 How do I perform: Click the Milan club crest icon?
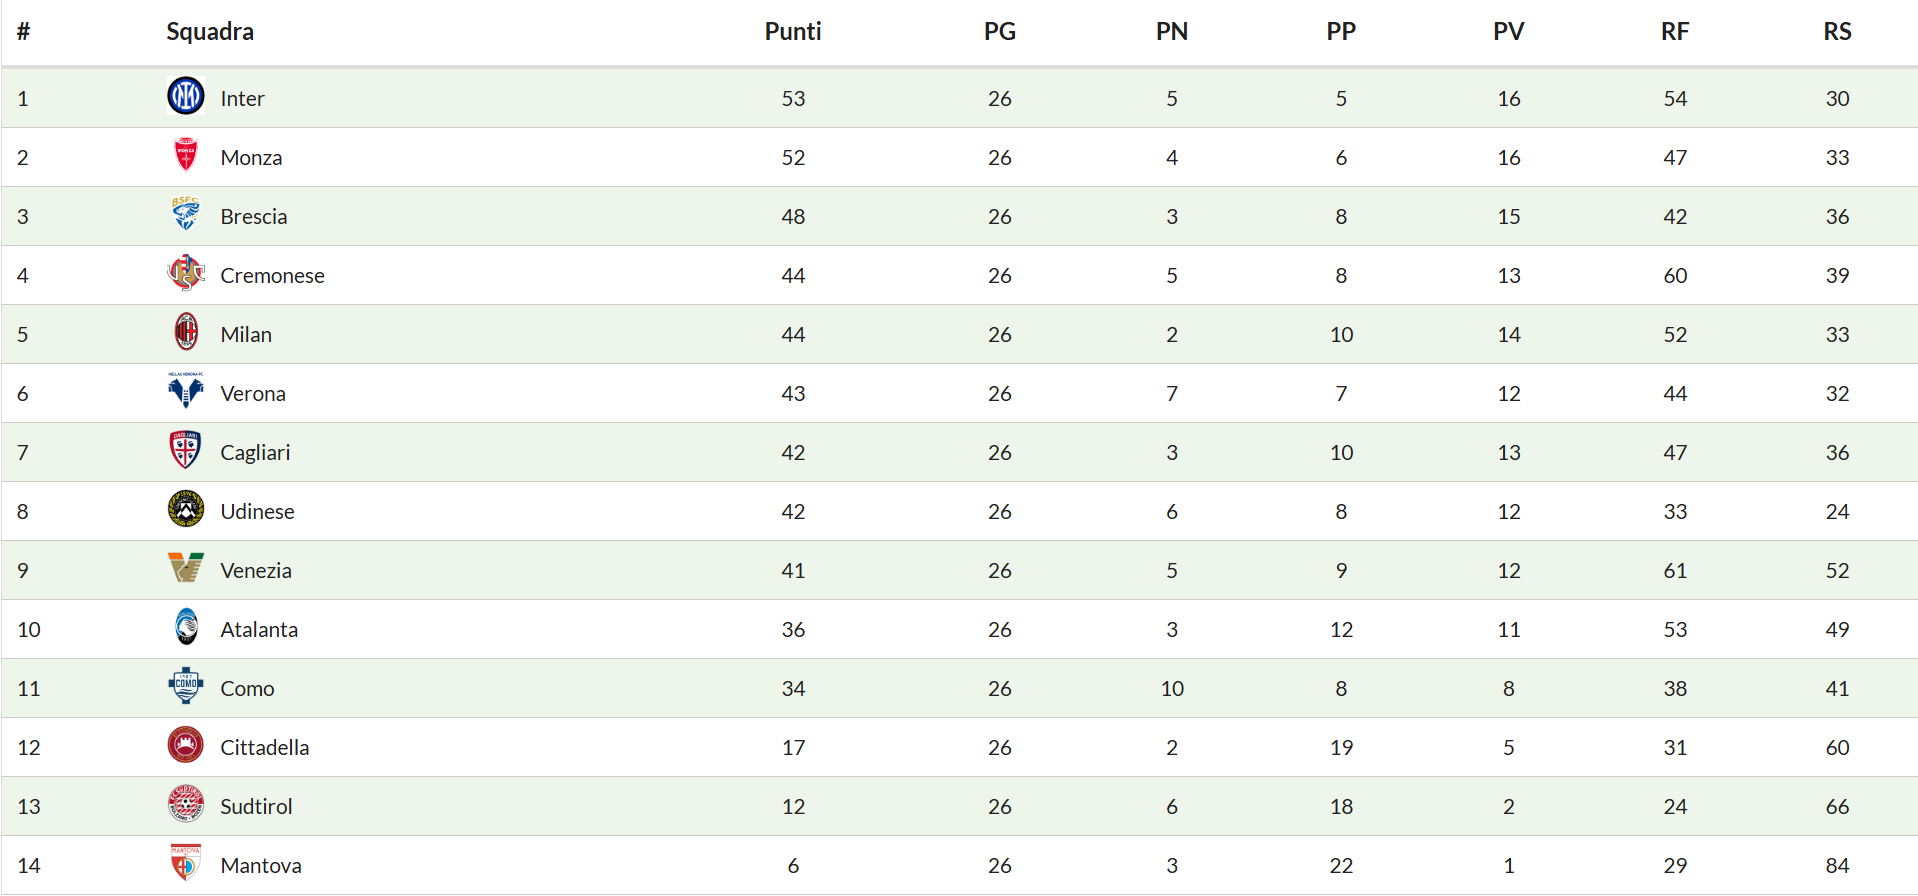point(186,332)
